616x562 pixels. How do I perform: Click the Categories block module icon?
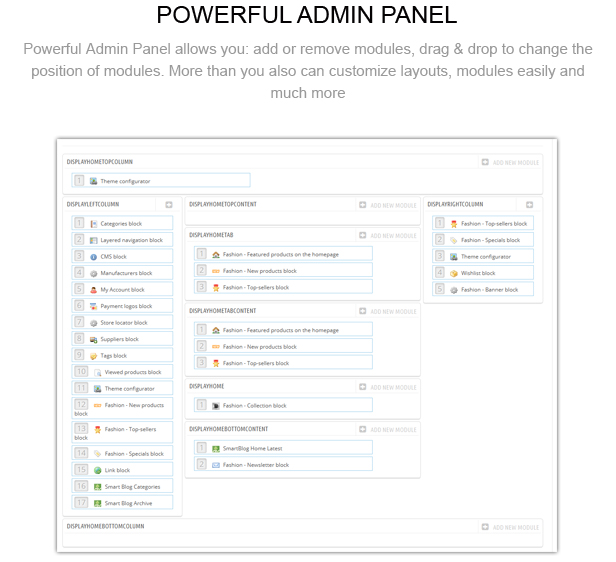point(94,224)
